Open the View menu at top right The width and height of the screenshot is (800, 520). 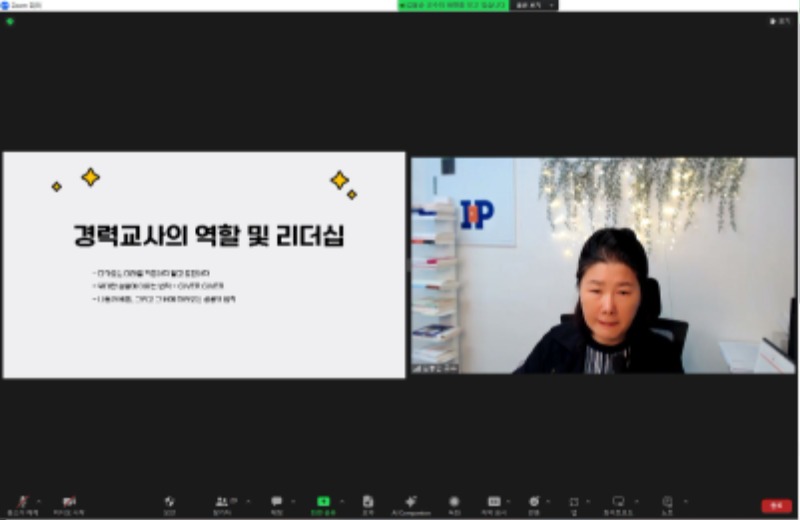click(779, 21)
